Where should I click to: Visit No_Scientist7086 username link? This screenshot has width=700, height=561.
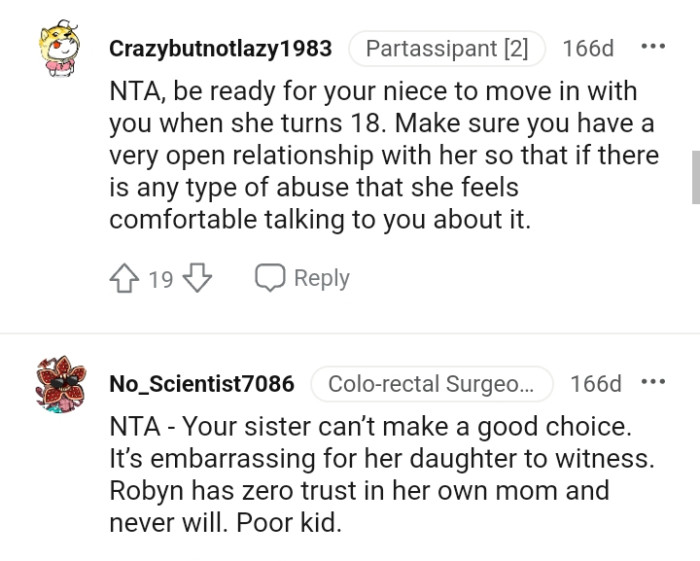(x=201, y=384)
